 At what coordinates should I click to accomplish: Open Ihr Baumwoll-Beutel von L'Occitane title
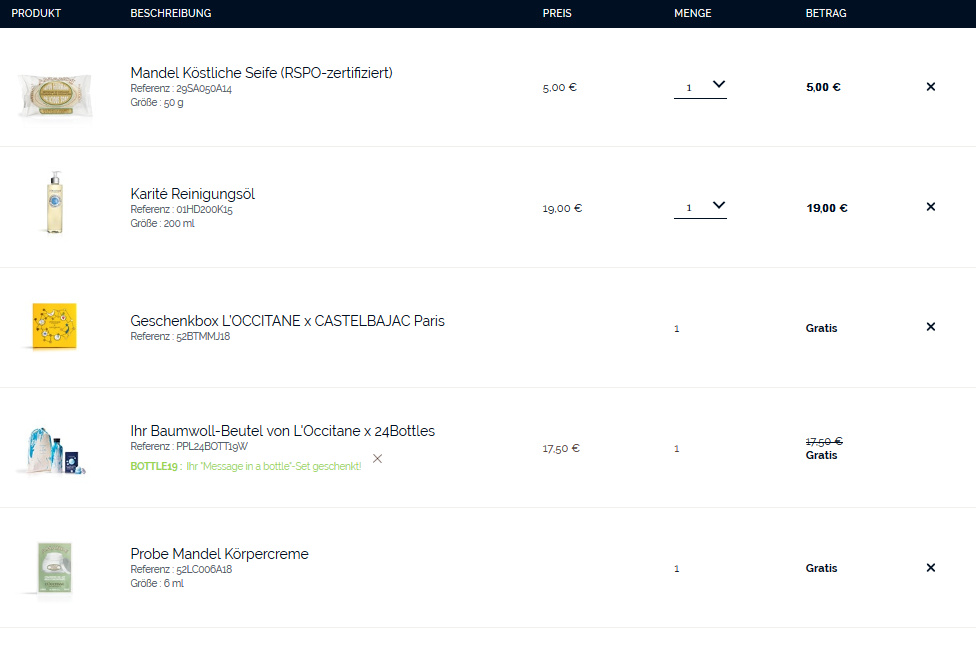283,431
